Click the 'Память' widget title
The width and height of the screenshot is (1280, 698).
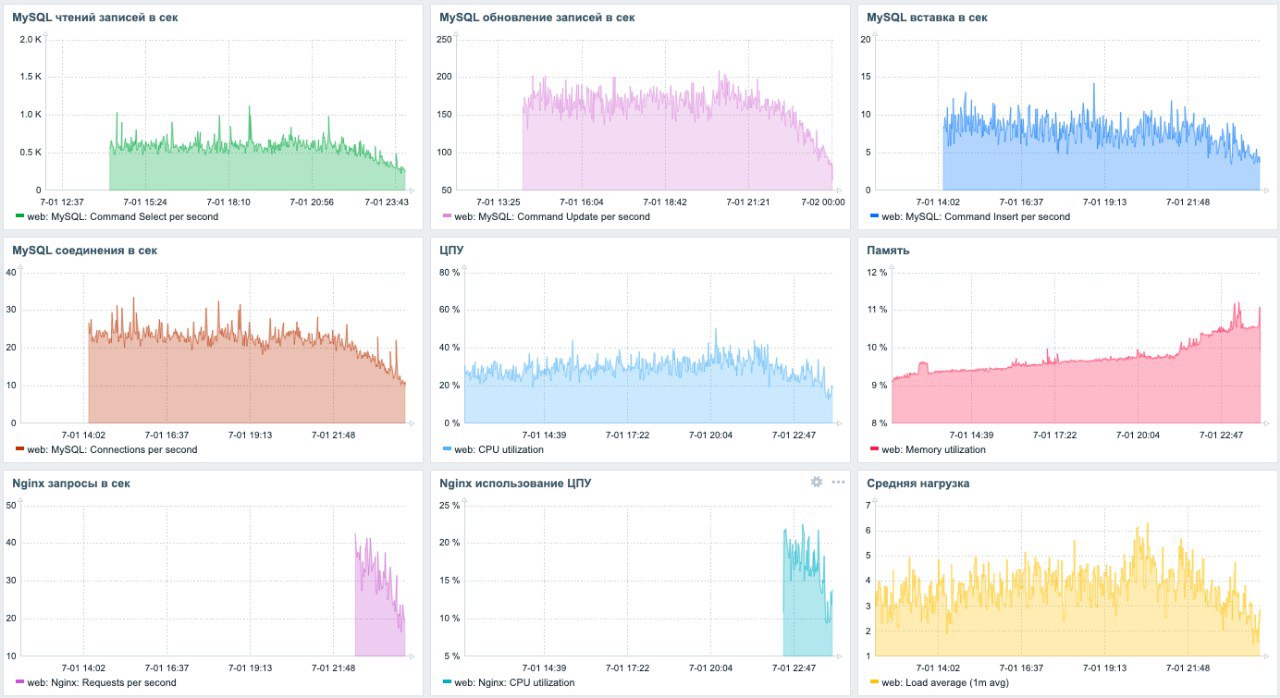click(x=888, y=250)
